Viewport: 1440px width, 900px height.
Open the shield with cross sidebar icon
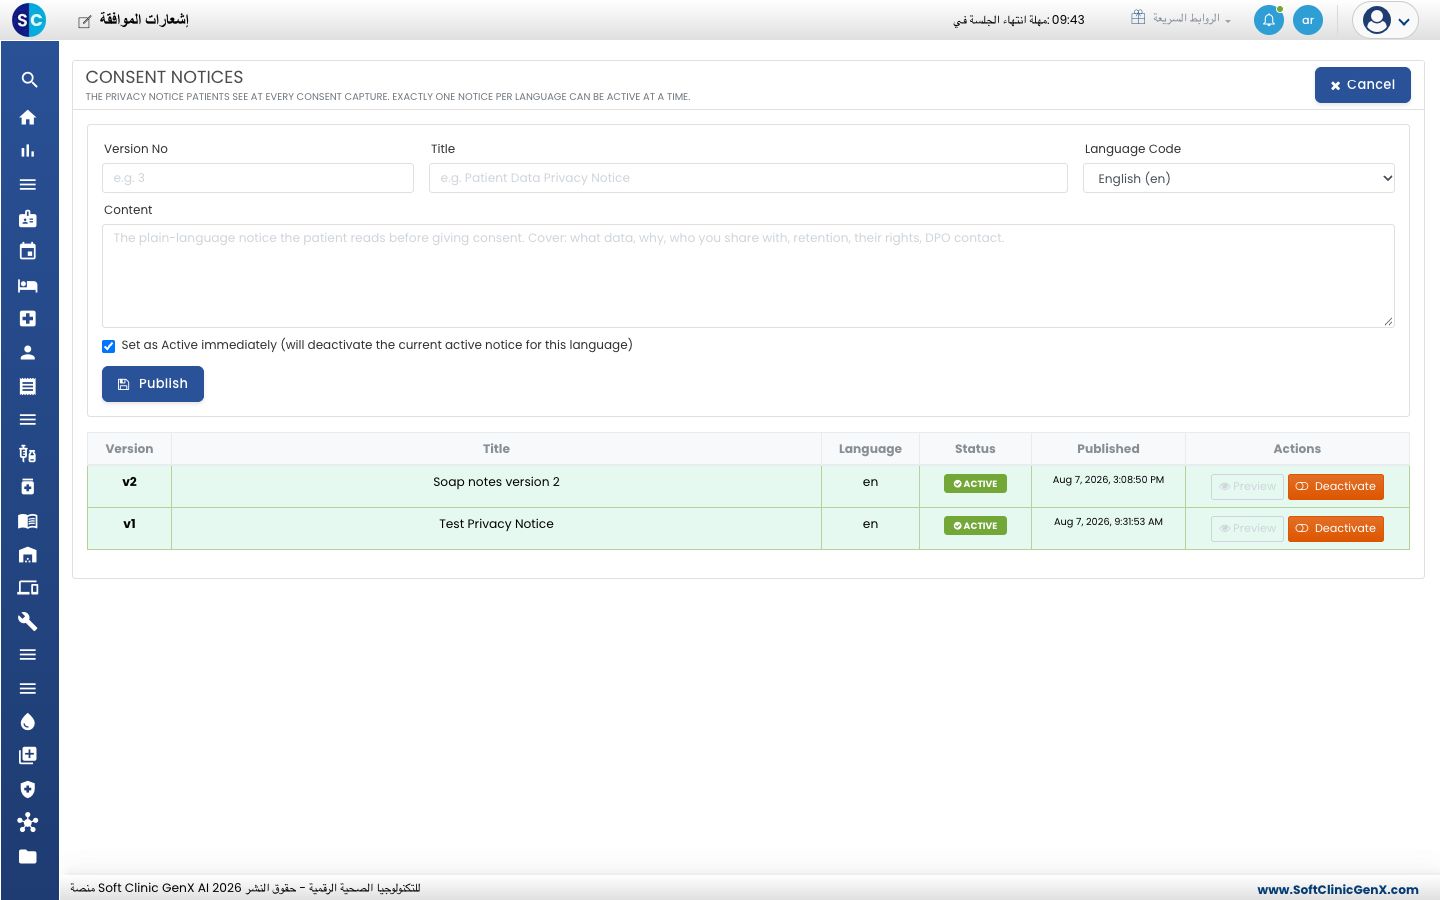coord(28,789)
